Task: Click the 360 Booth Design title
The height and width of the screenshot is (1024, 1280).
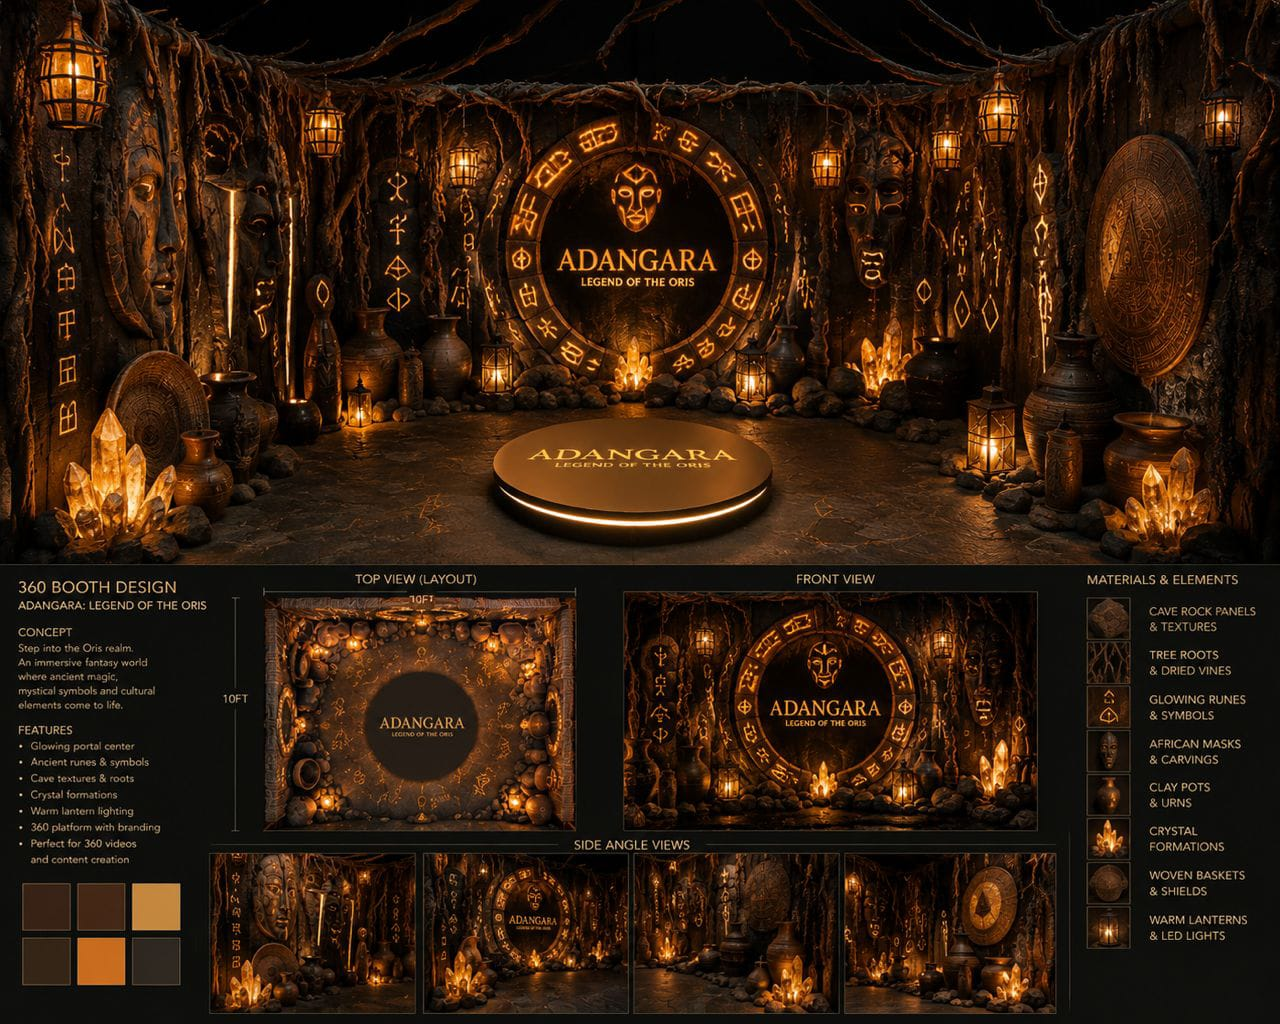Action: (97, 587)
